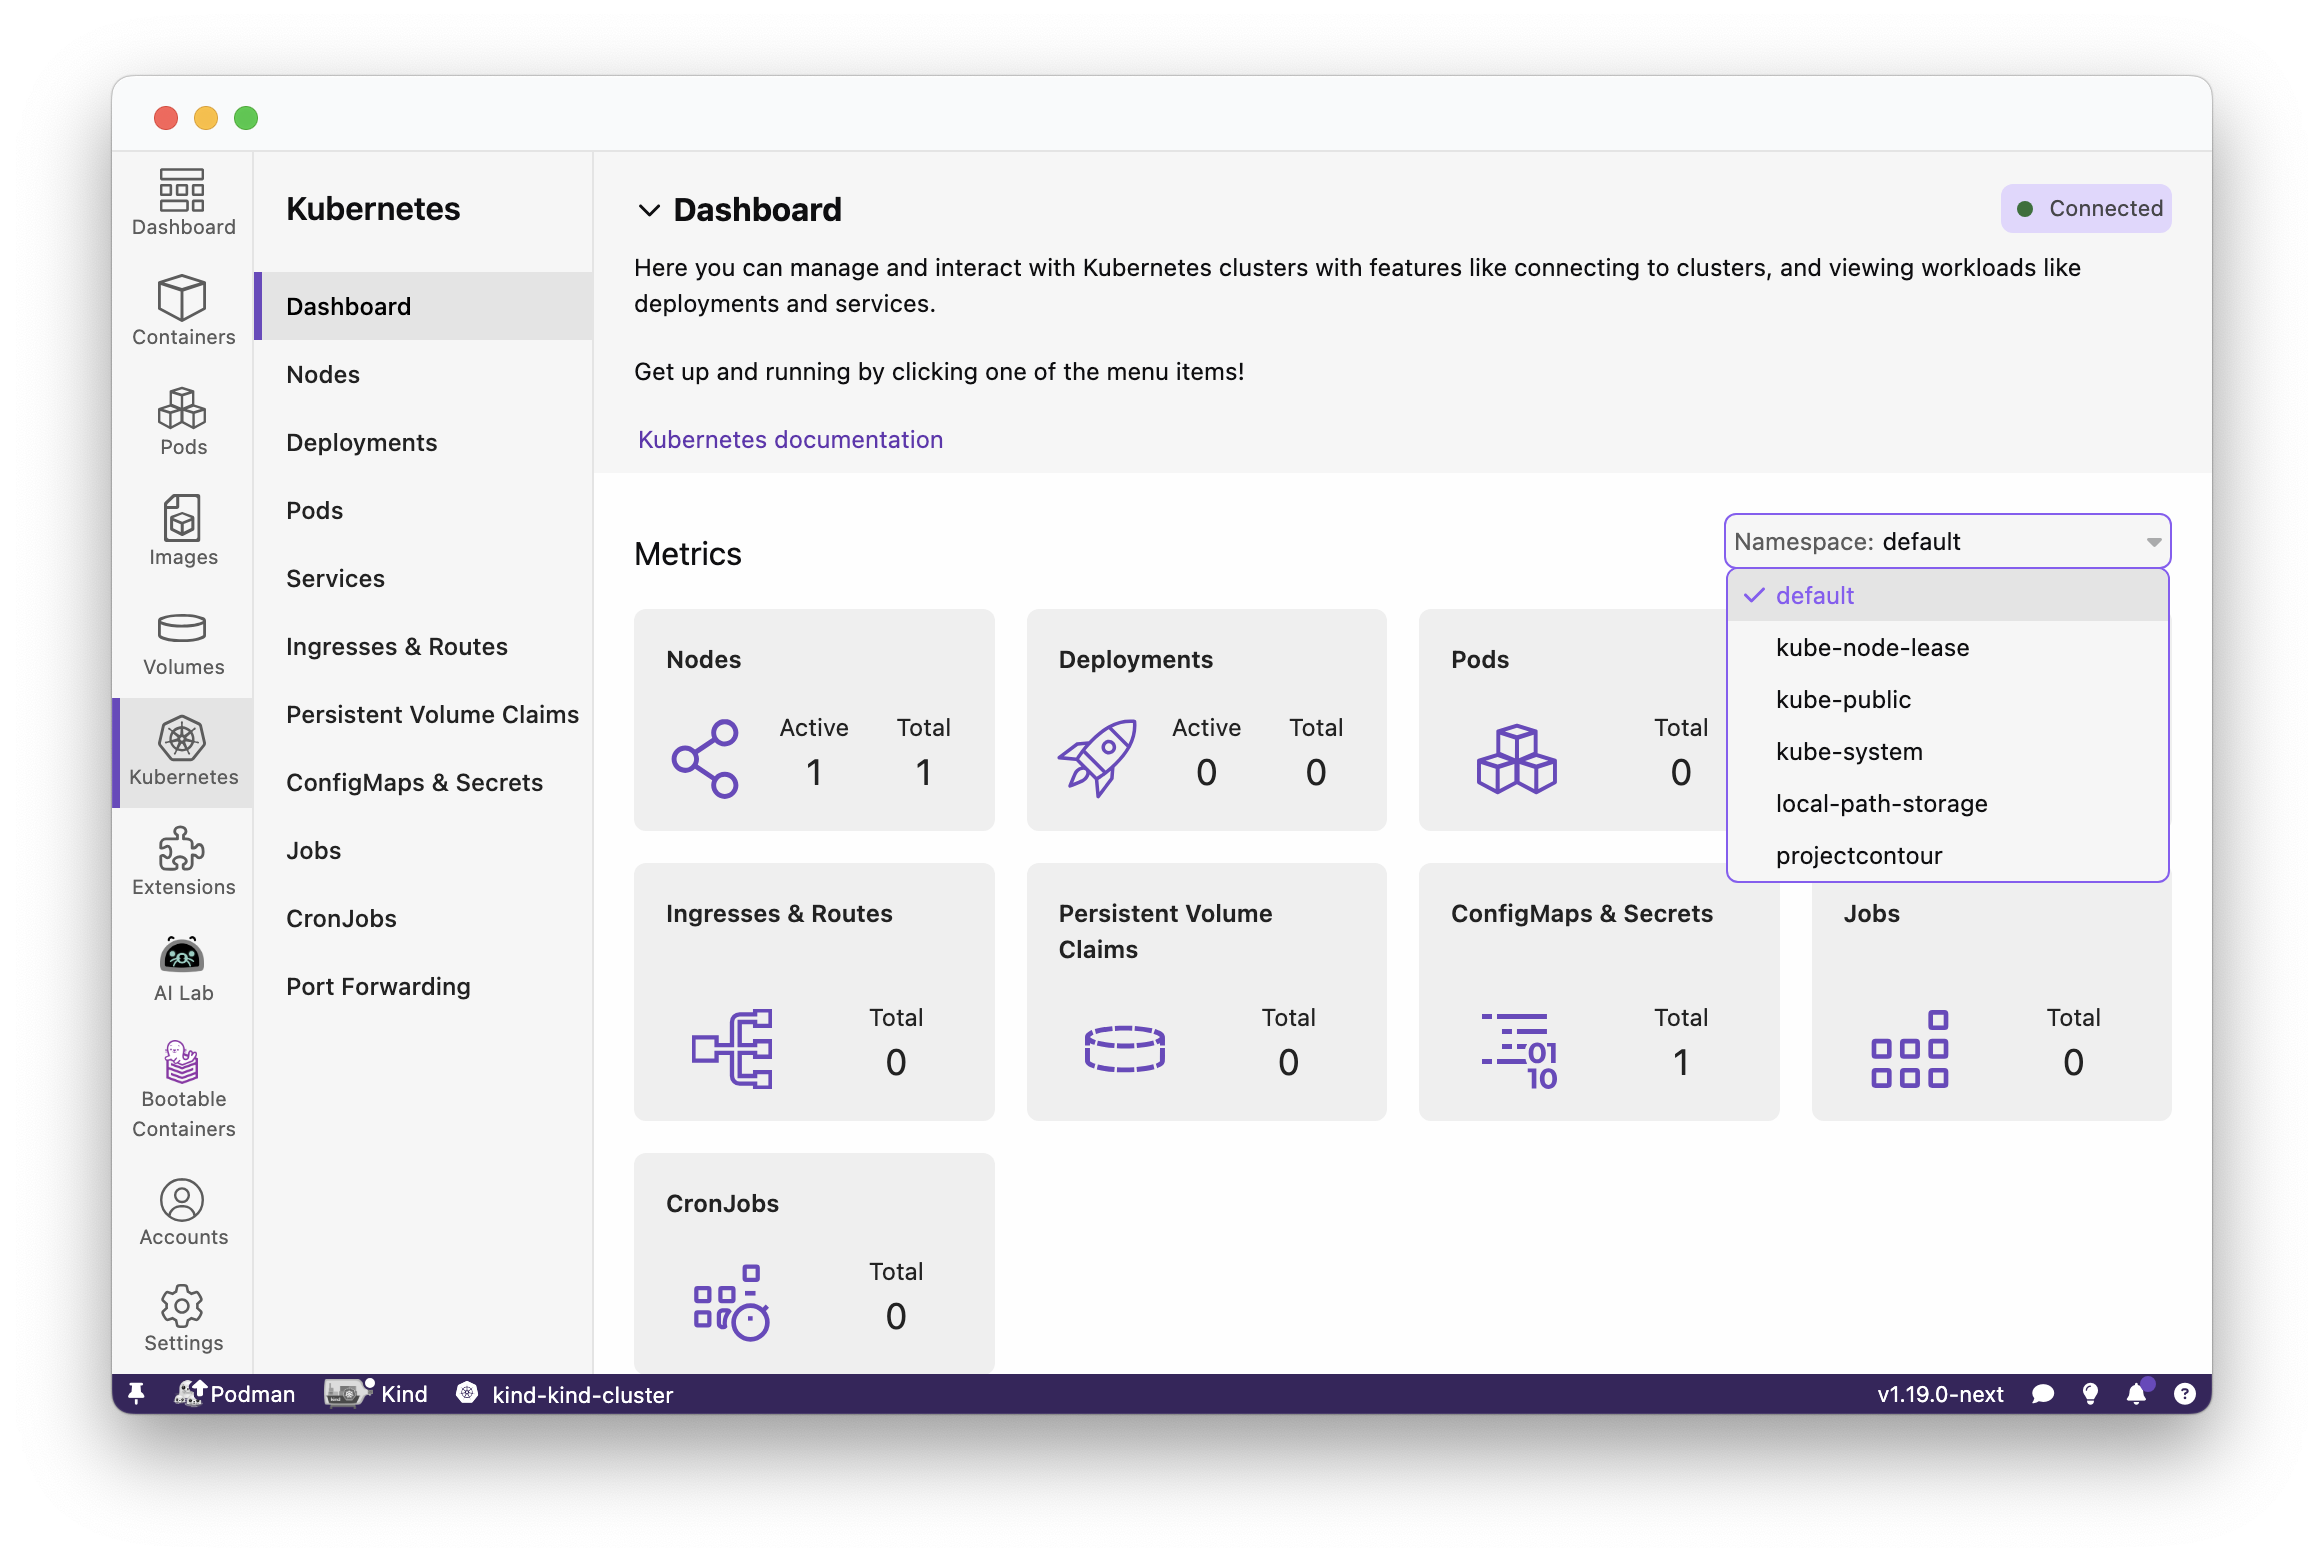2324x1562 pixels.
Task: Click the Connected status badge
Action: point(2086,209)
